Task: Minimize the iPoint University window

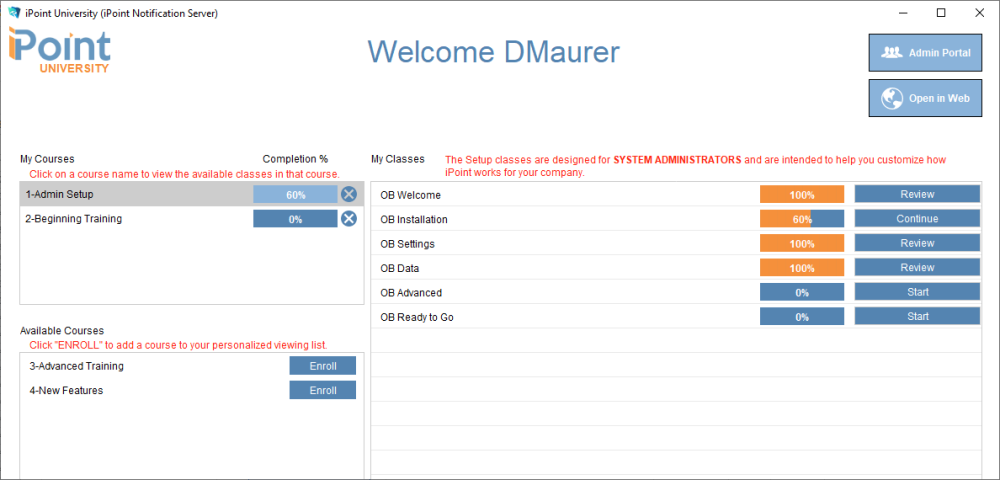Action: (903, 12)
